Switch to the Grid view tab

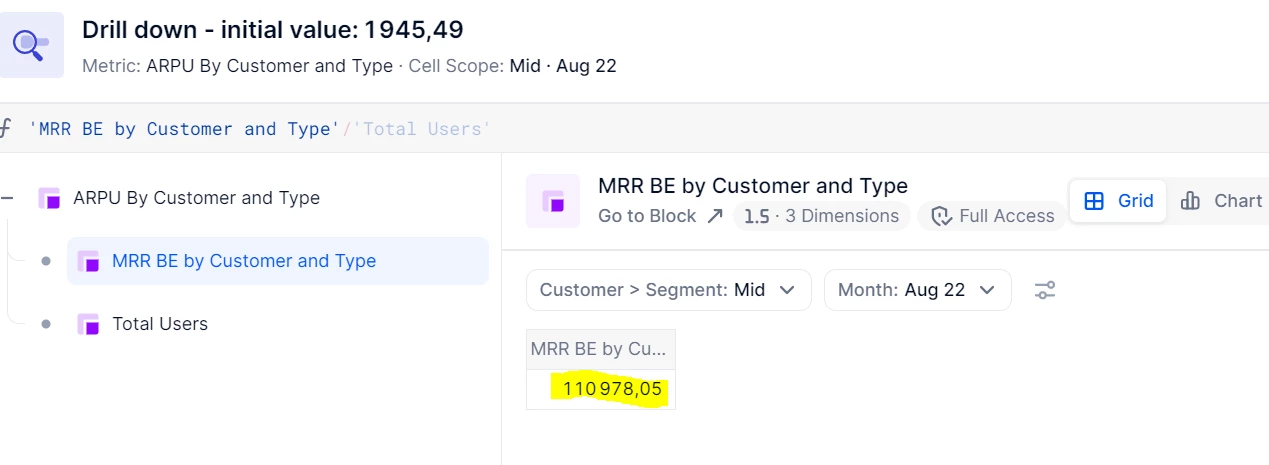pos(1119,201)
